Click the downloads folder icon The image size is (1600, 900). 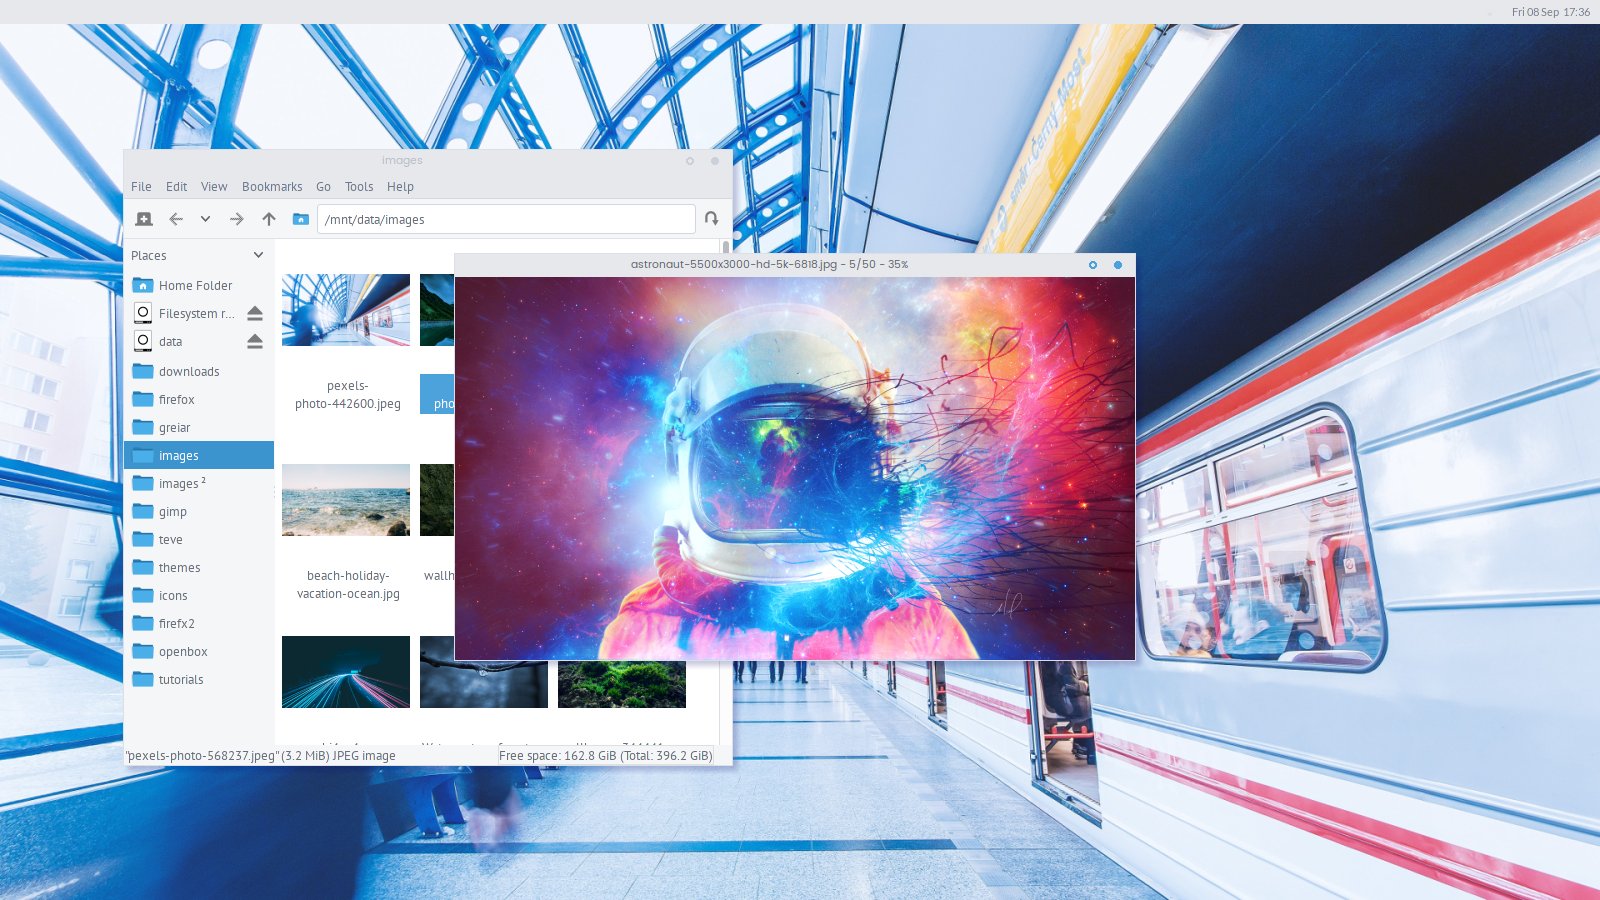pyautogui.click(x=143, y=371)
